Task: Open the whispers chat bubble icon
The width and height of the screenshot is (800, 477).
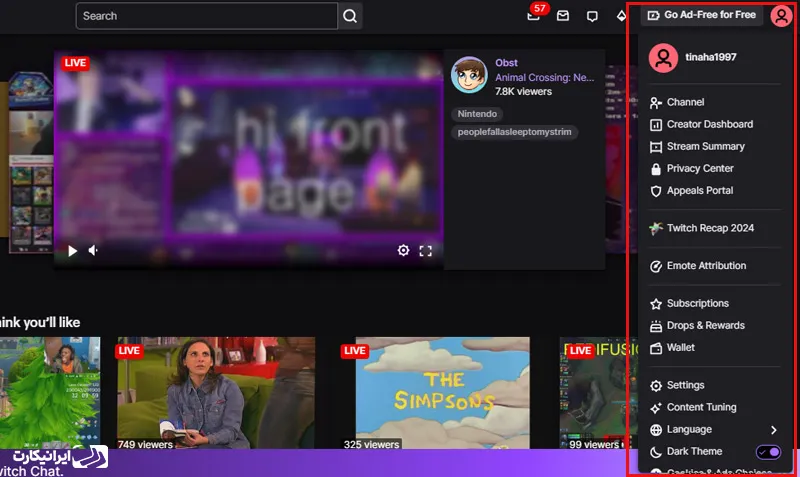Action: click(x=592, y=16)
